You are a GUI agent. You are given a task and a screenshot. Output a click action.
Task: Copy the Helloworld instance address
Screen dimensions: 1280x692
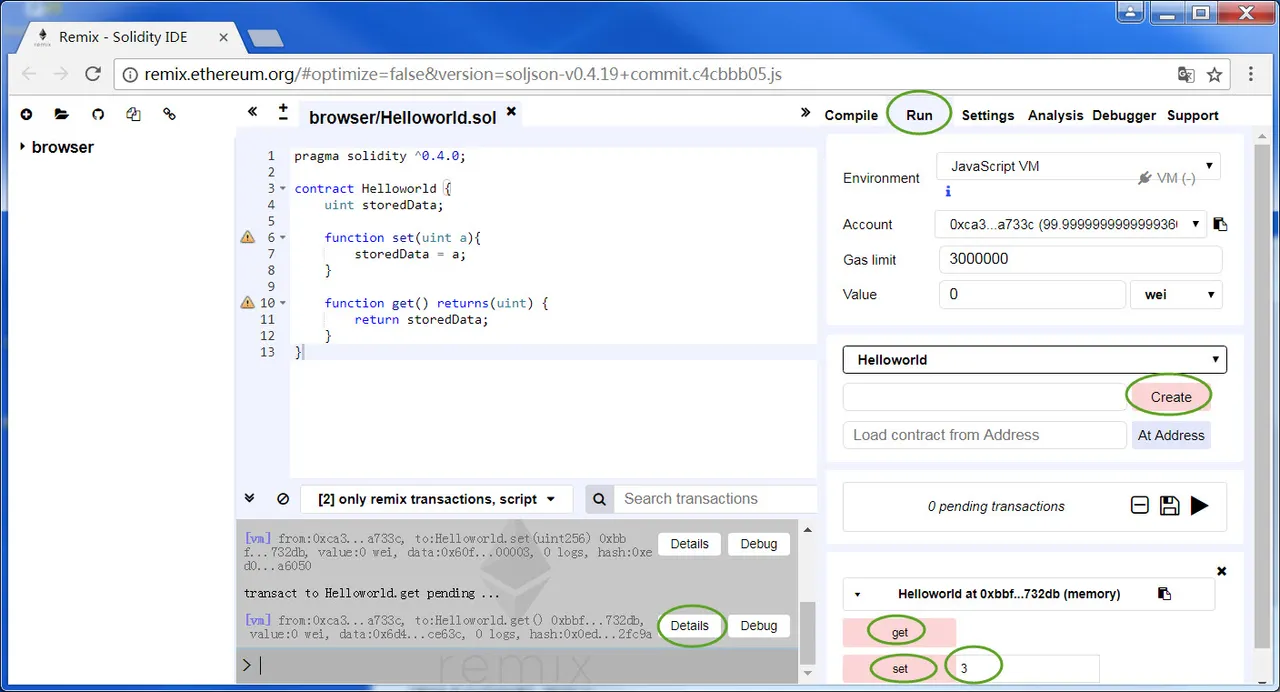pyautogui.click(x=1164, y=594)
